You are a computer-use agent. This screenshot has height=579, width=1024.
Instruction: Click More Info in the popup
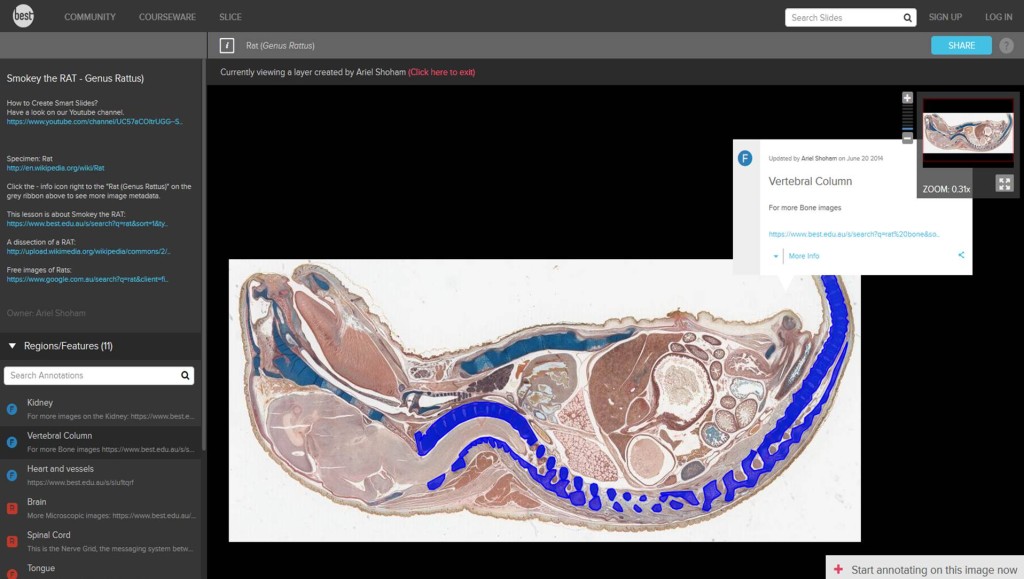coord(804,256)
